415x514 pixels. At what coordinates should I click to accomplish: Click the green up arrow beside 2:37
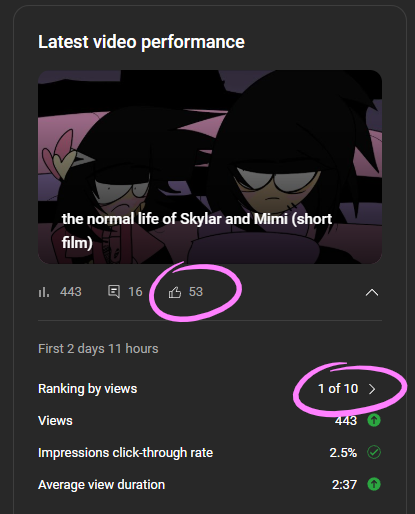pyautogui.click(x=374, y=484)
